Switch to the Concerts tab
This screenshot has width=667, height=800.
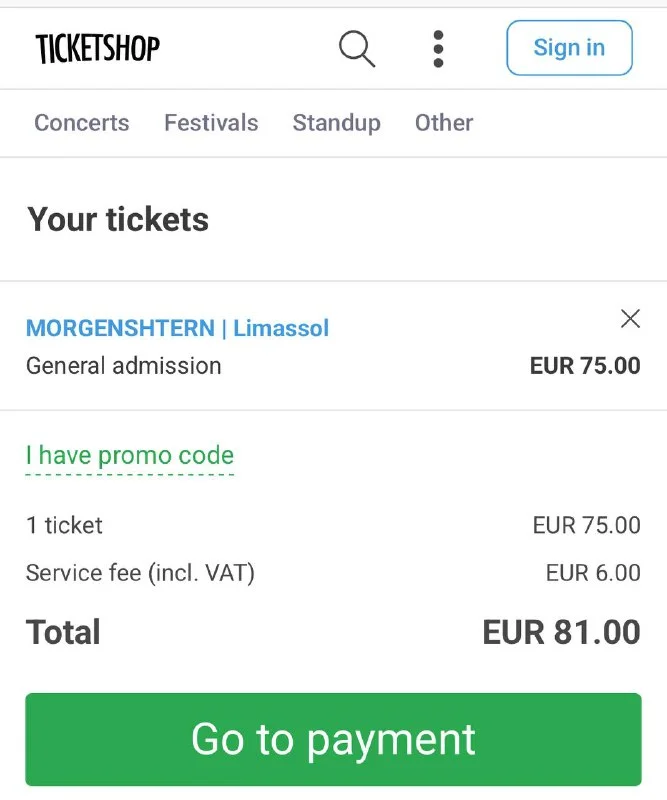(x=82, y=123)
